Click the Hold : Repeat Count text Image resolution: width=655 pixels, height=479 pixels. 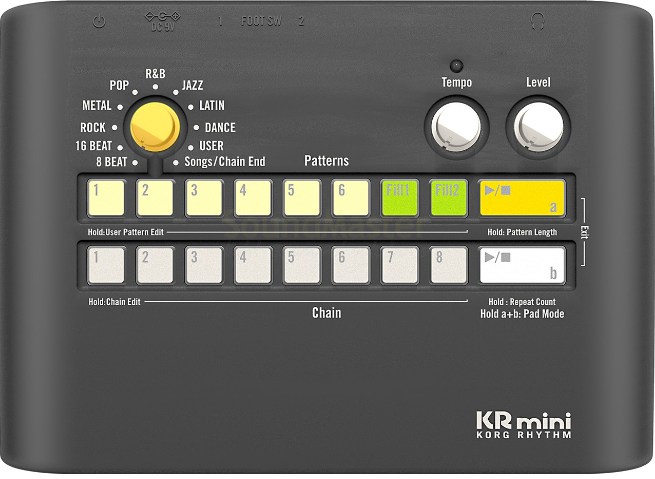click(x=522, y=302)
